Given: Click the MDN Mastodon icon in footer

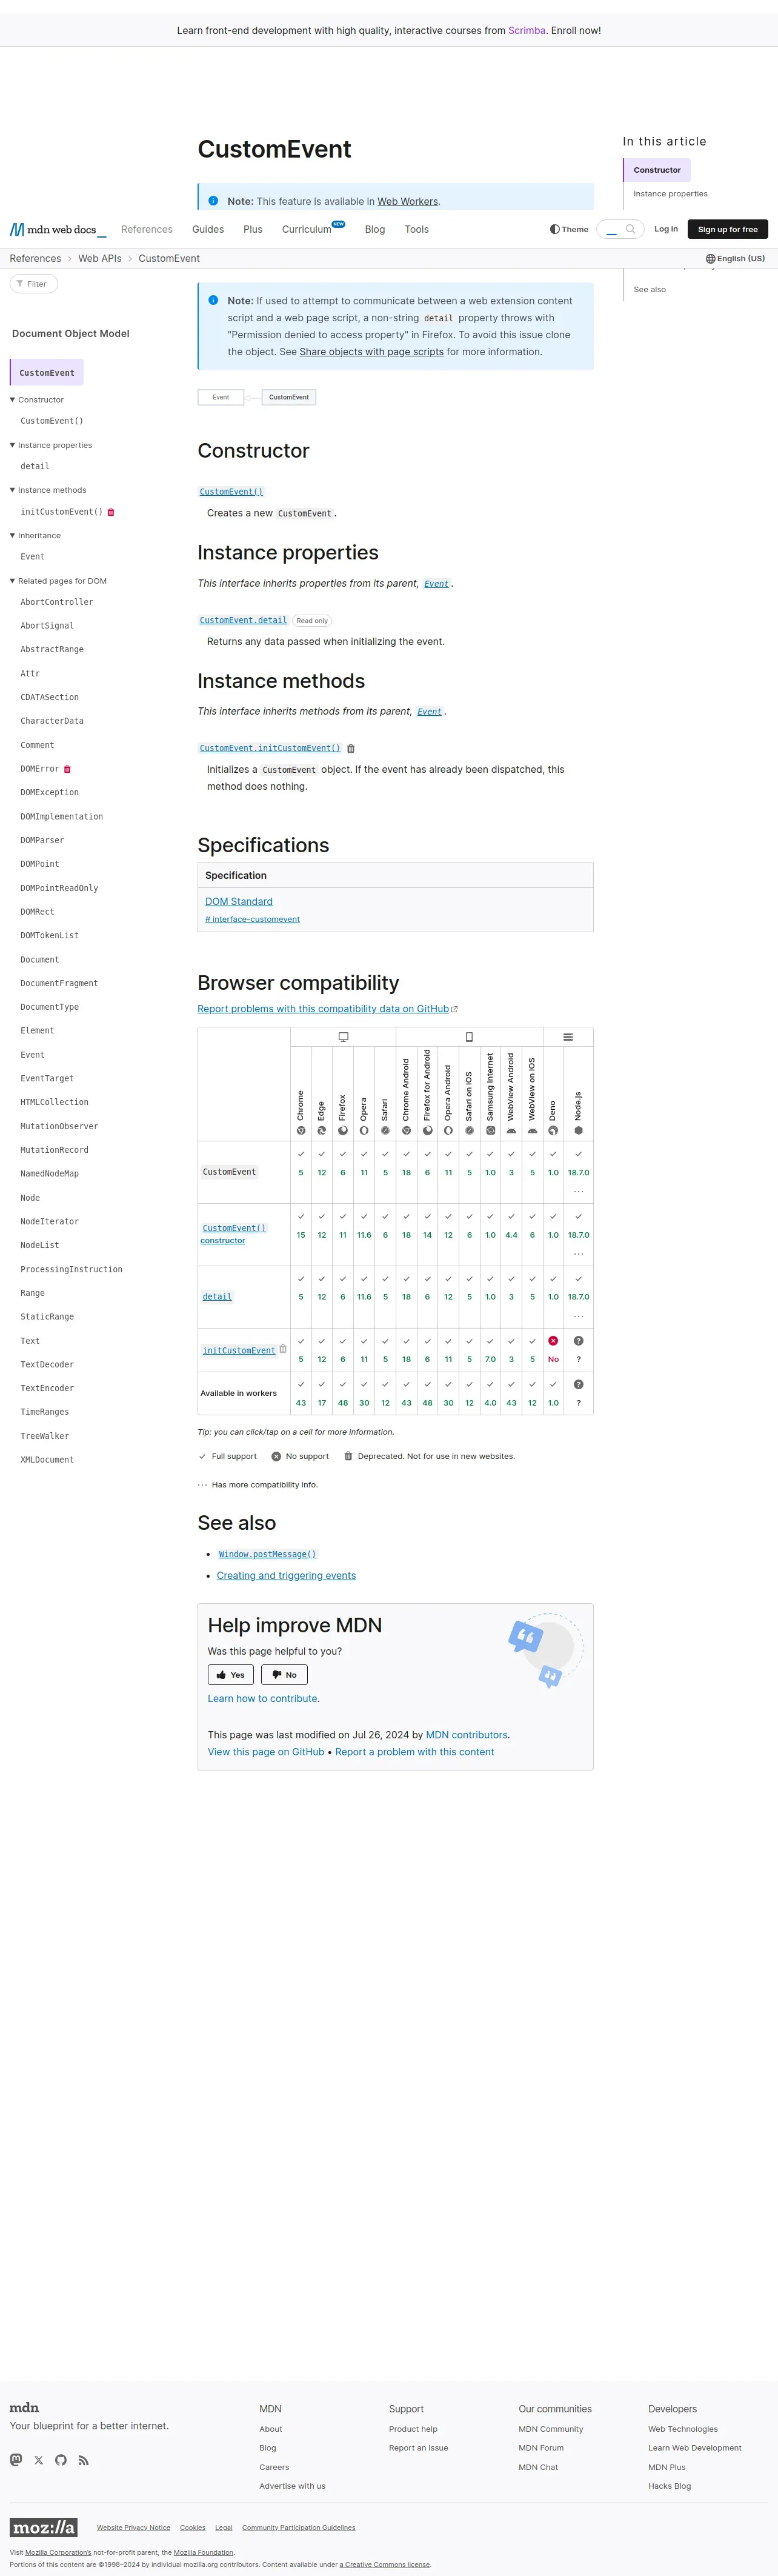Looking at the screenshot, I should coord(16,2459).
